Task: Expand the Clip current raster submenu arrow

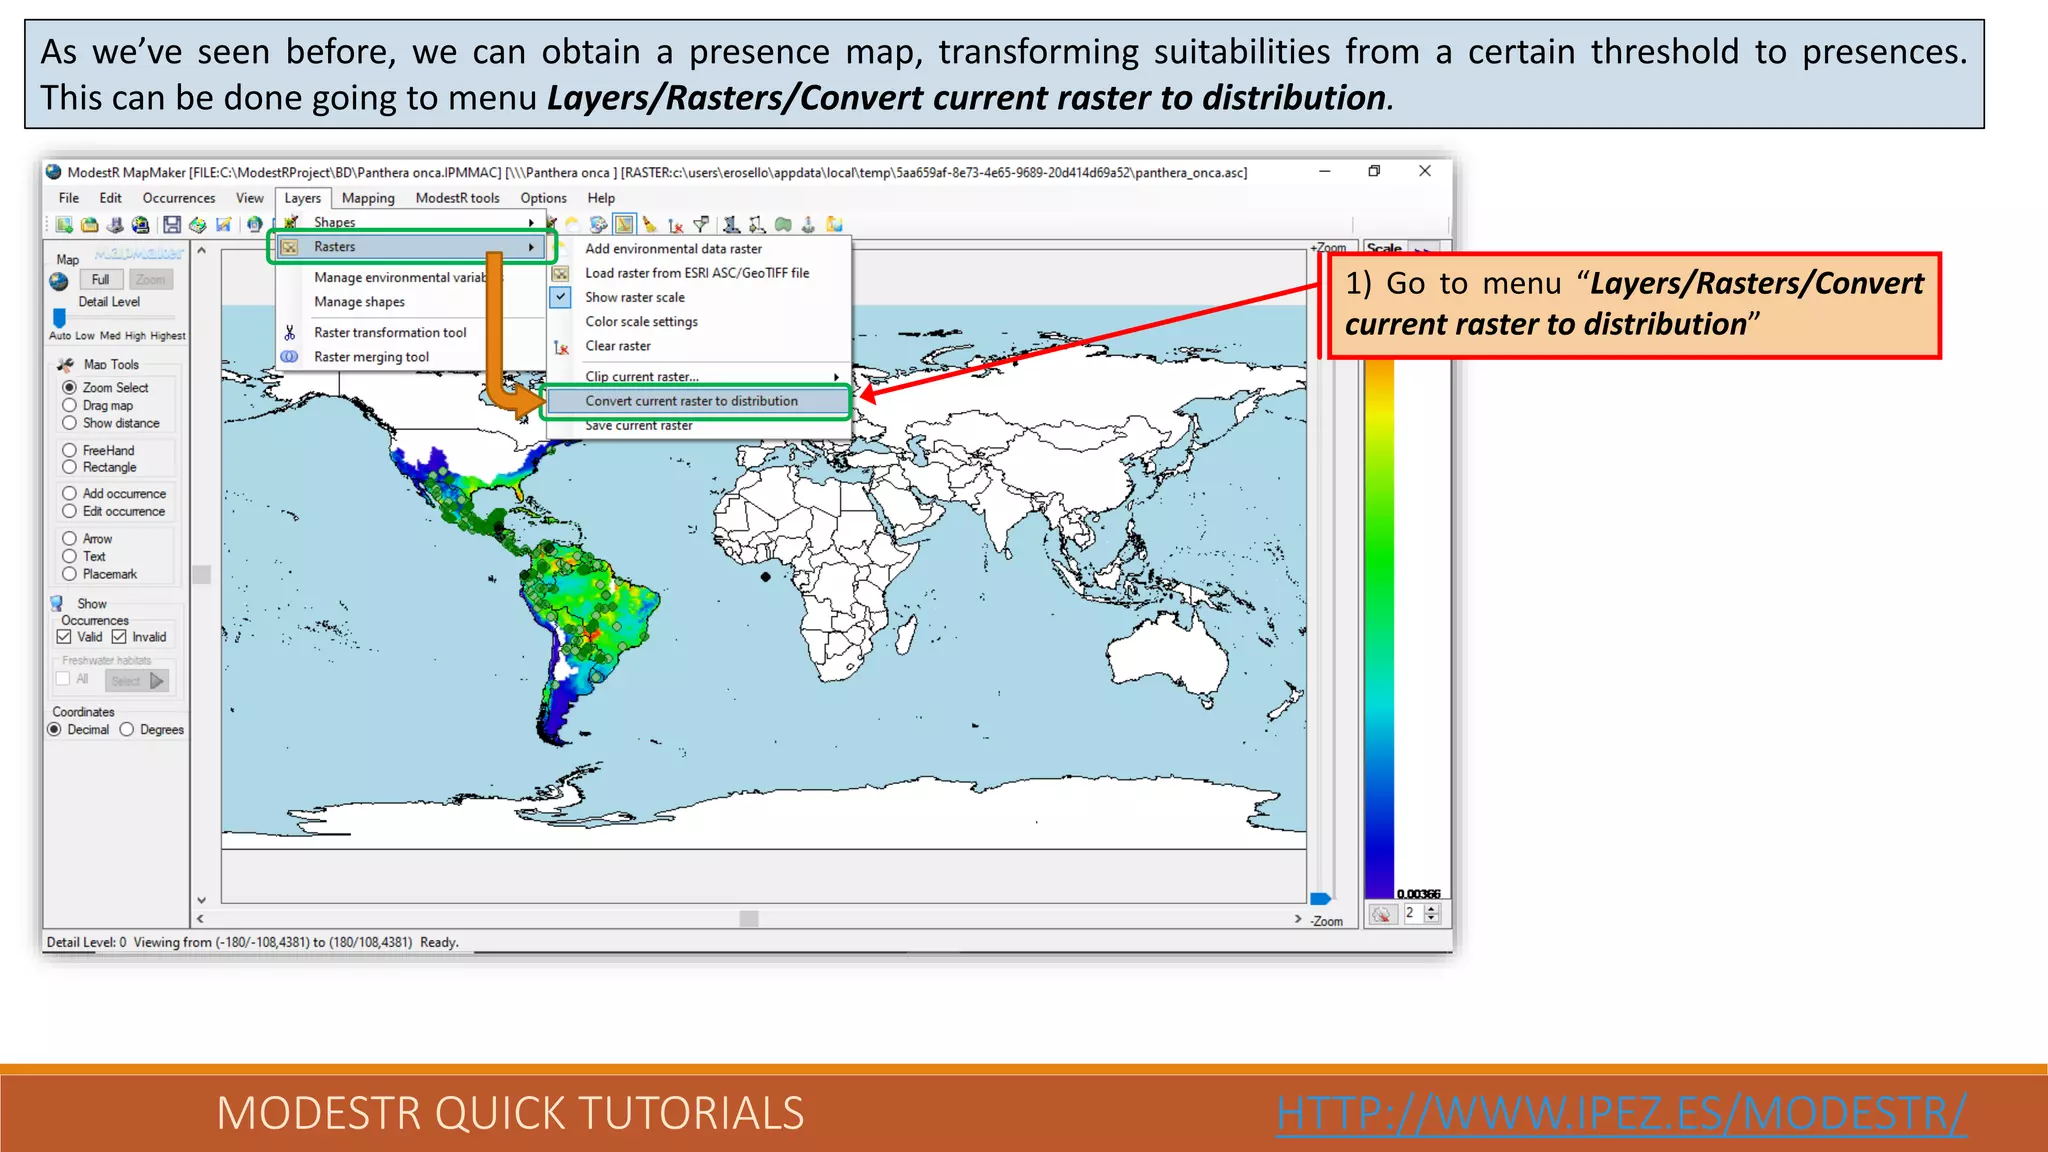Action: point(836,377)
